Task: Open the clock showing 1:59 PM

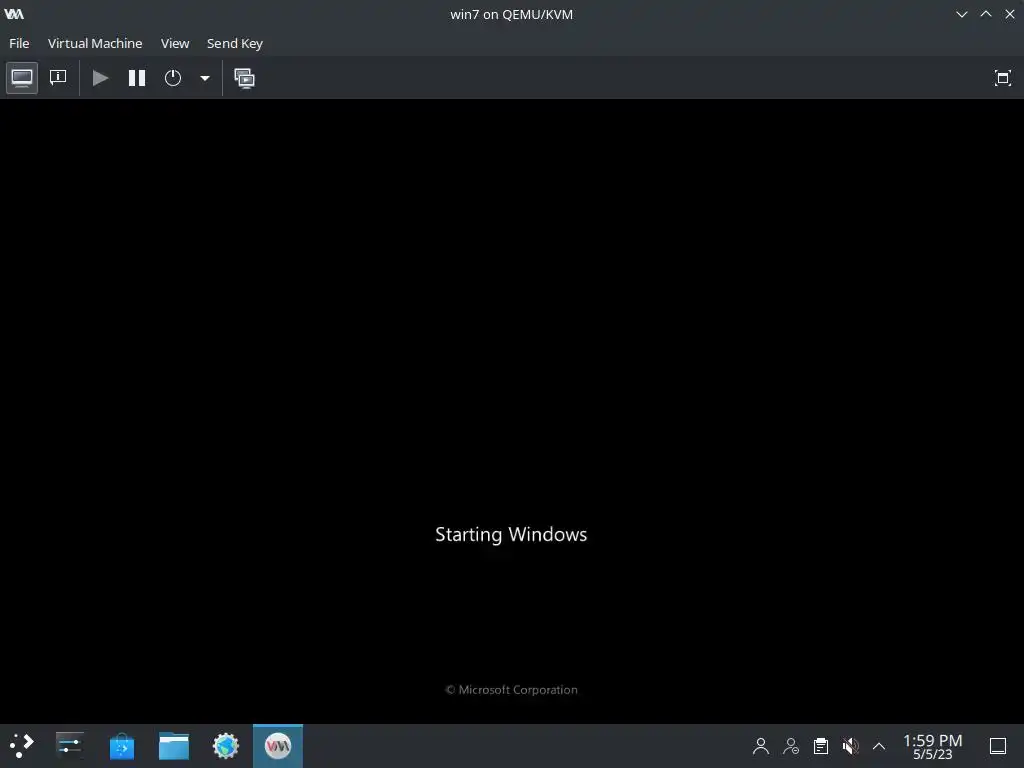Action: click(x=933, y=746)
